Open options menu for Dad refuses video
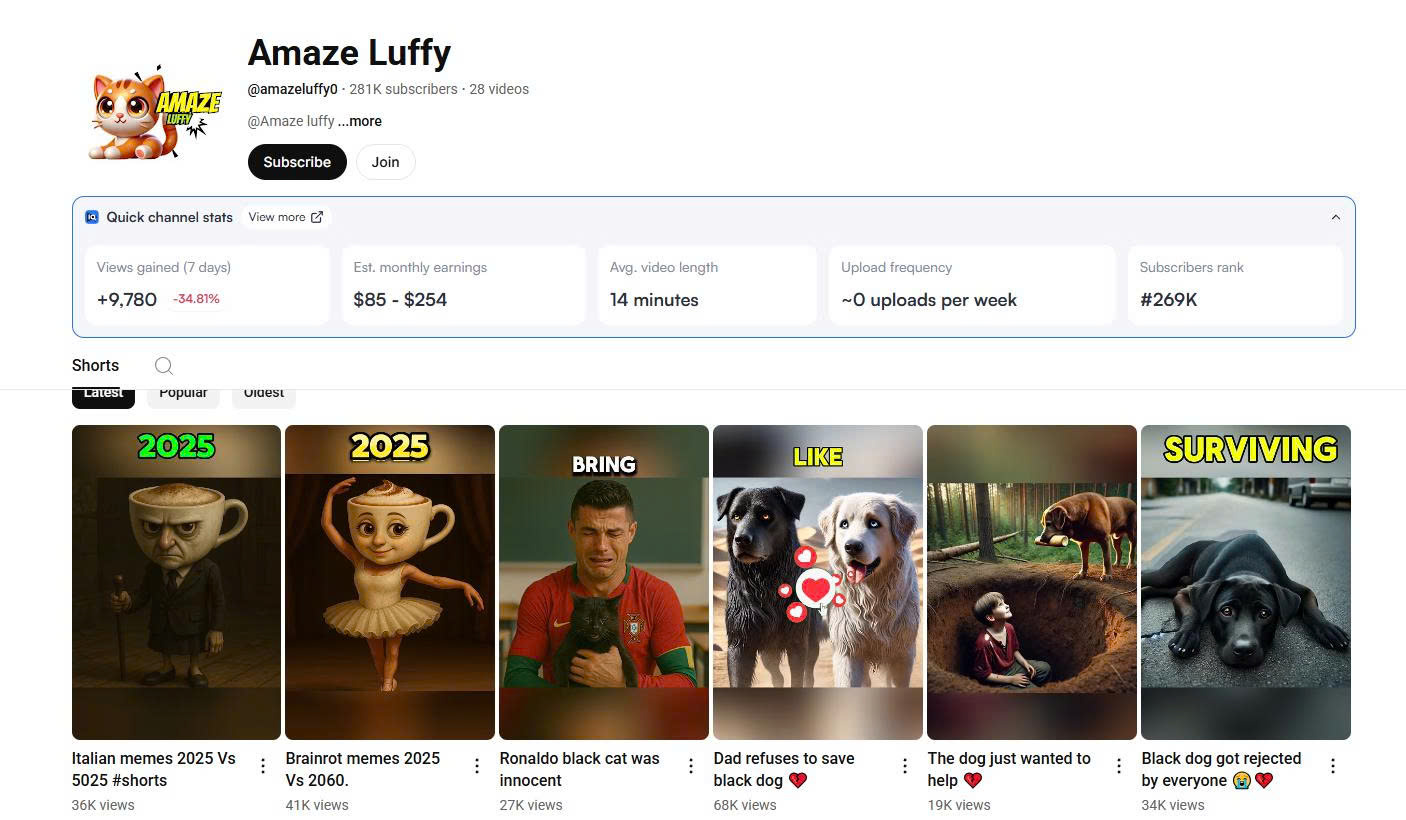 905,766
